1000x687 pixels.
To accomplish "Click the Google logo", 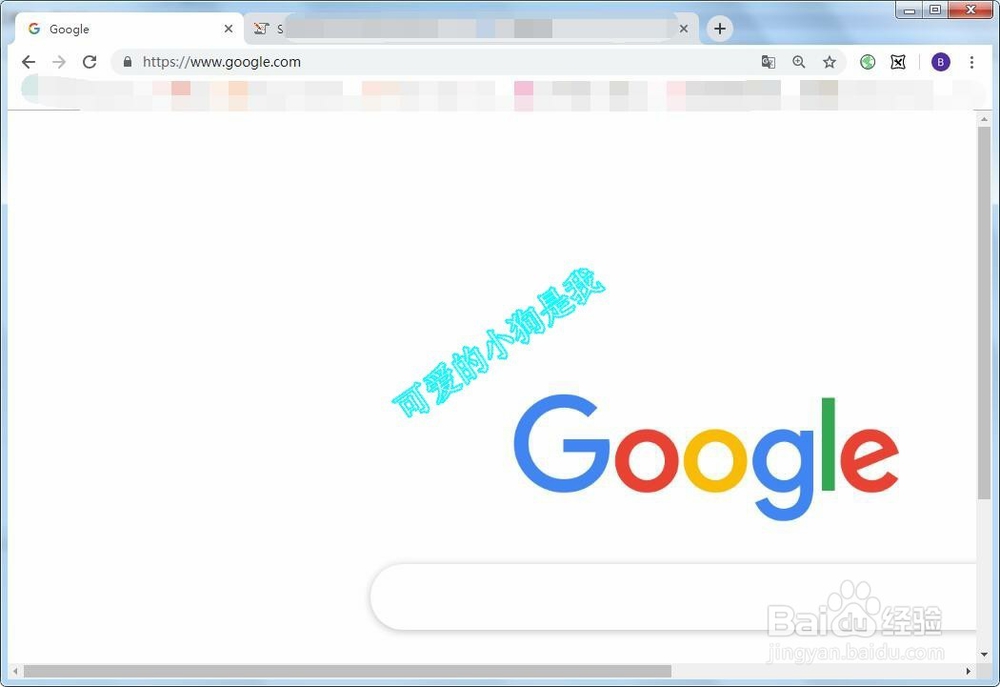I will (x=706, y=456).
